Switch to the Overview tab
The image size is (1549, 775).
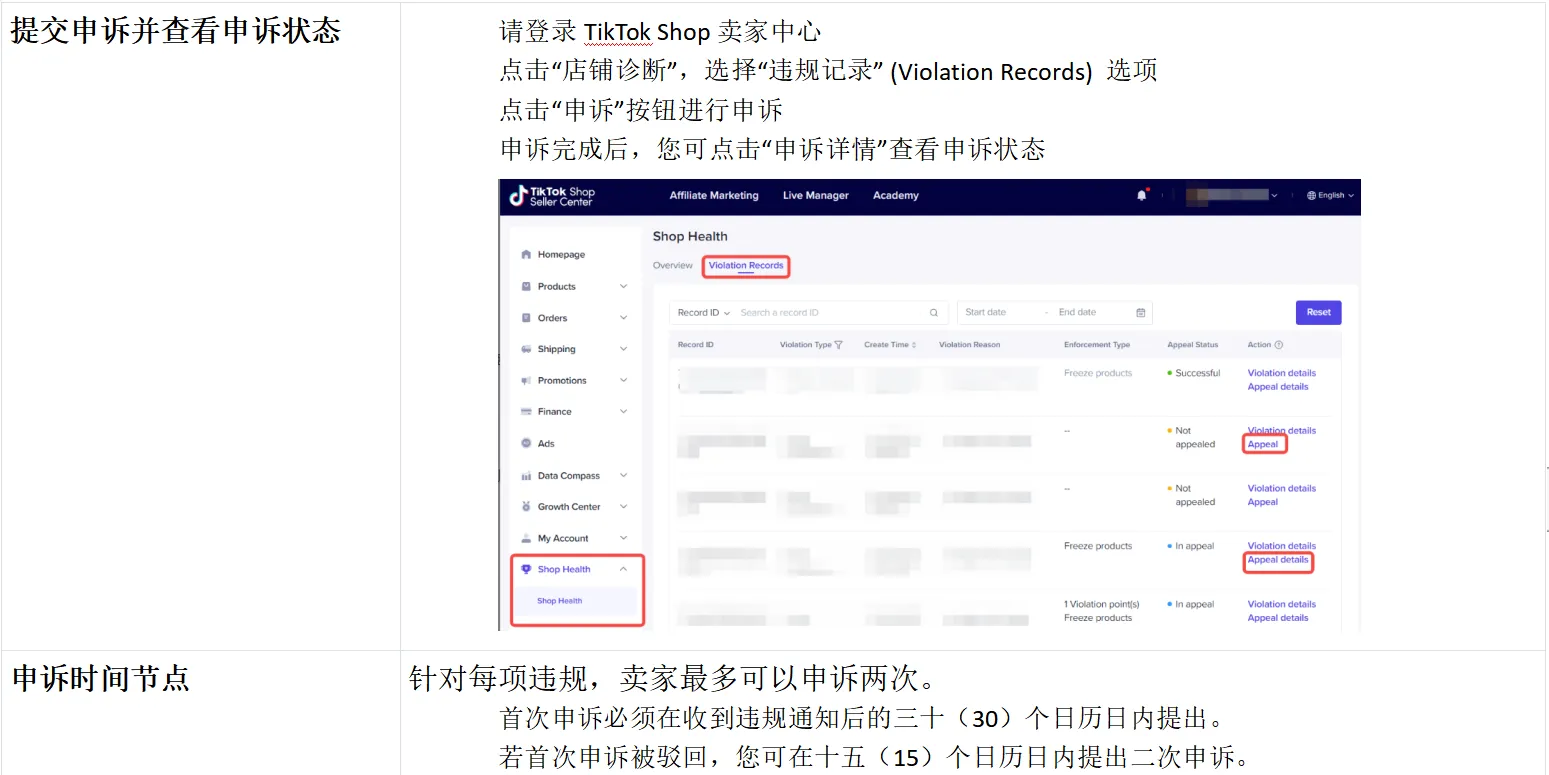click(673, 266)
